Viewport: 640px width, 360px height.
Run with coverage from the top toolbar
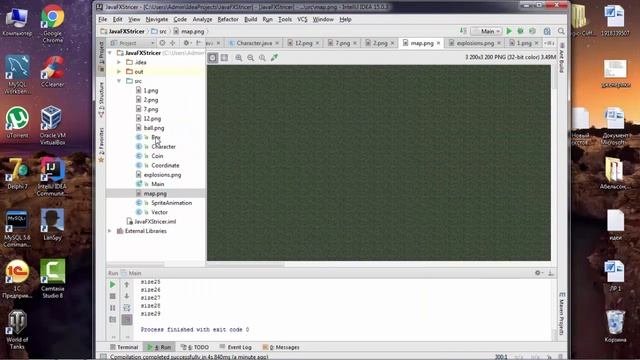[532, 31]
